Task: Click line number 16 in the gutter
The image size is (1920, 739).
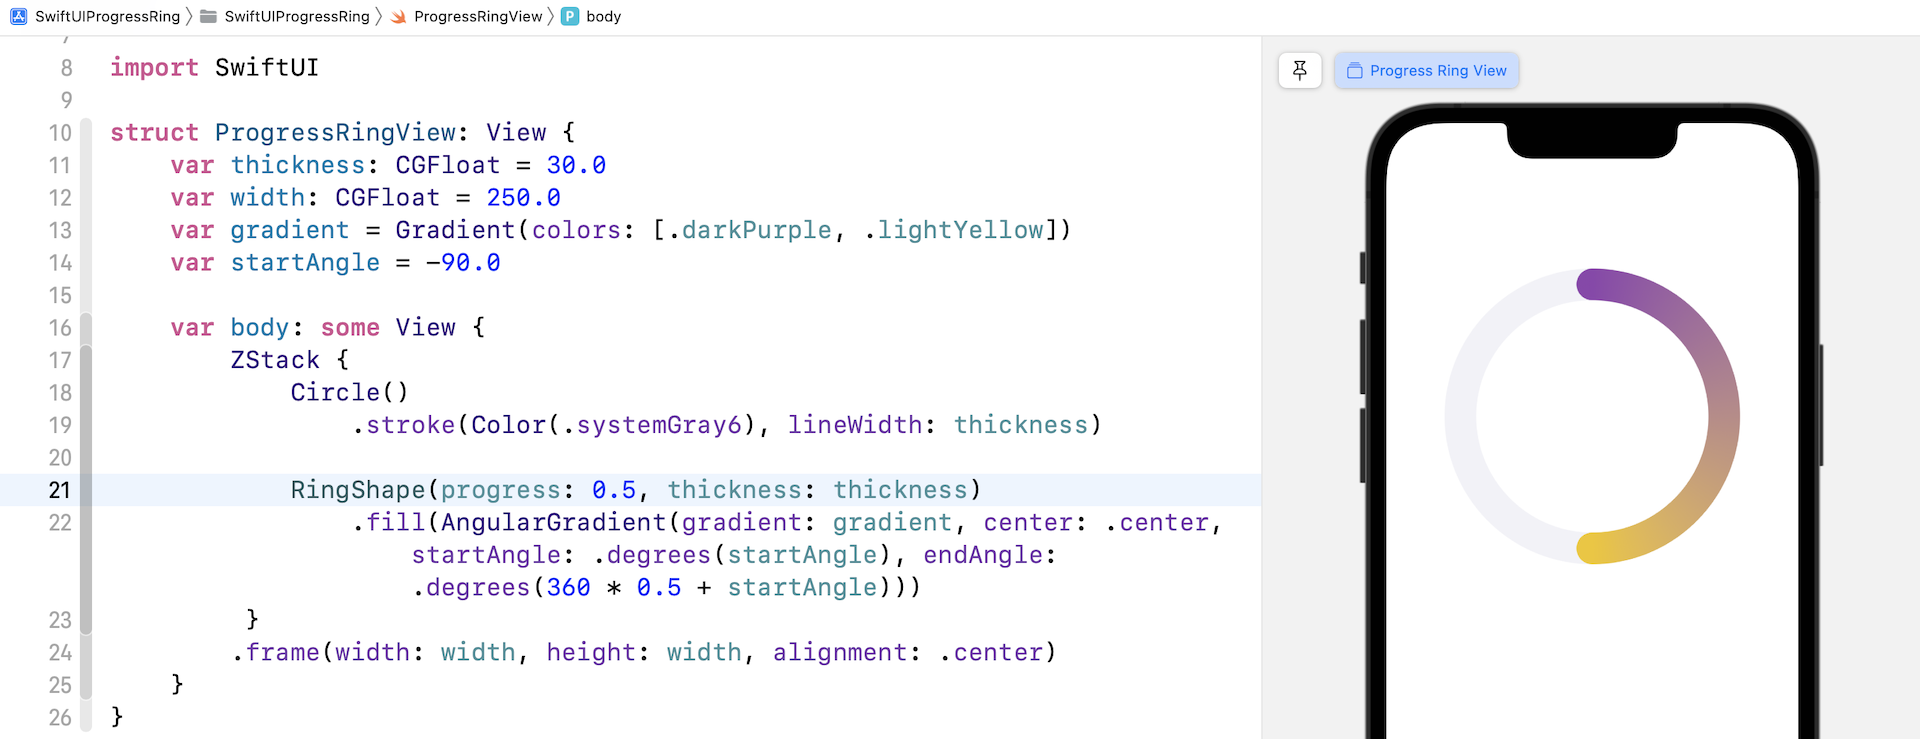Action: [60, 328]
